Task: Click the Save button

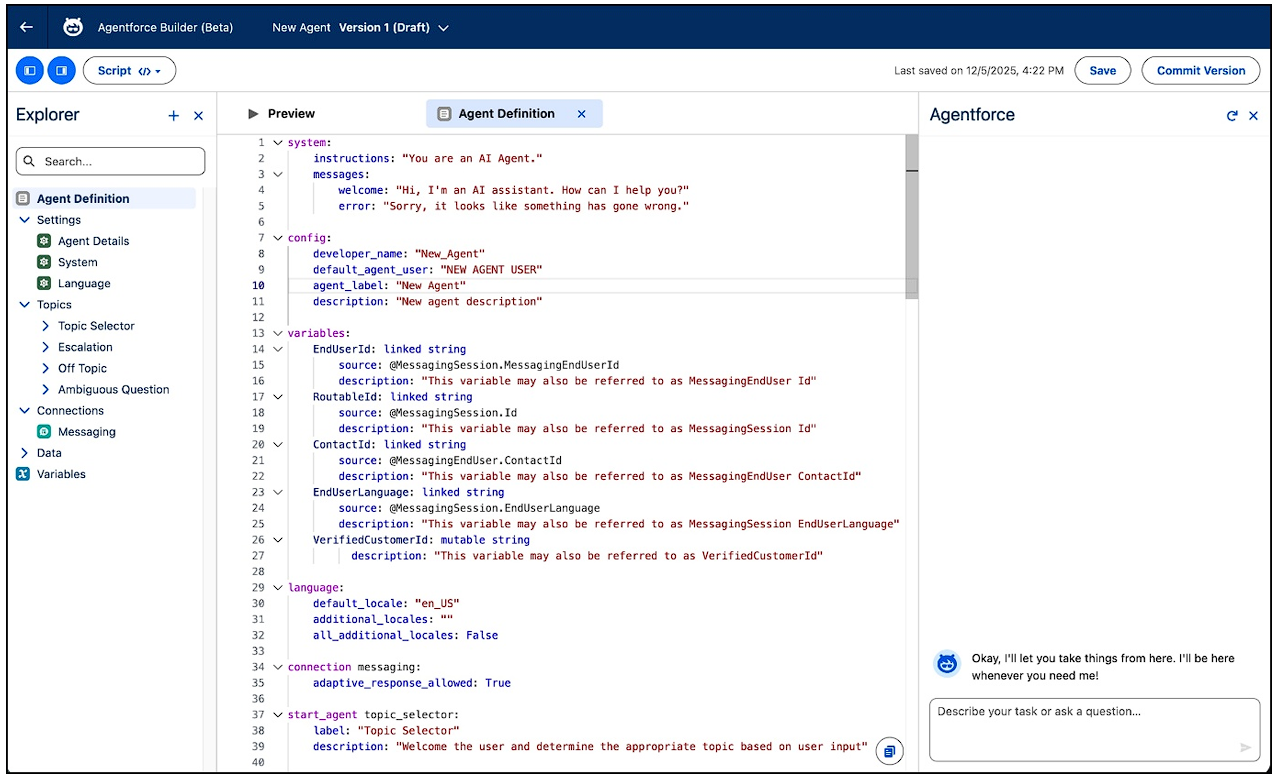Action: pyautogui.click(x=1103, y=71)
